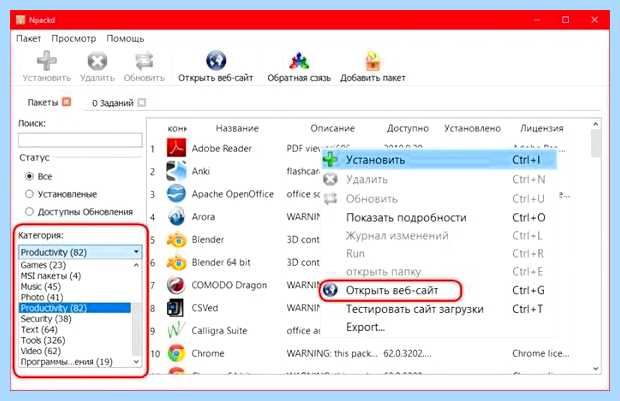The image size is (620, 401).
Task: Choose Music (45) category option
Action: (x=40, y=286)
